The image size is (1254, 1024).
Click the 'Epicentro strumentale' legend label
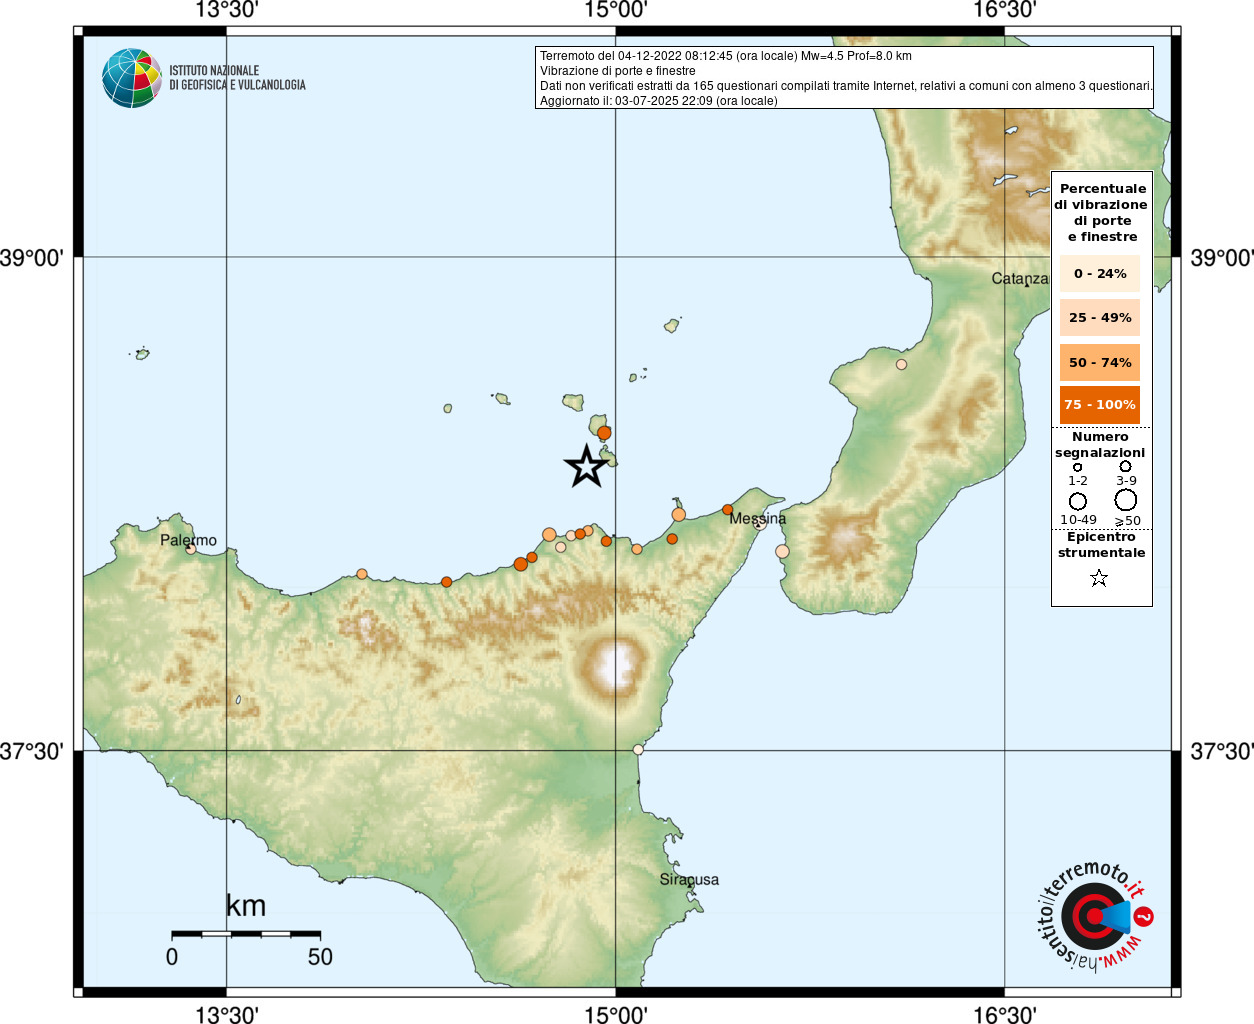coord(1101,544)
